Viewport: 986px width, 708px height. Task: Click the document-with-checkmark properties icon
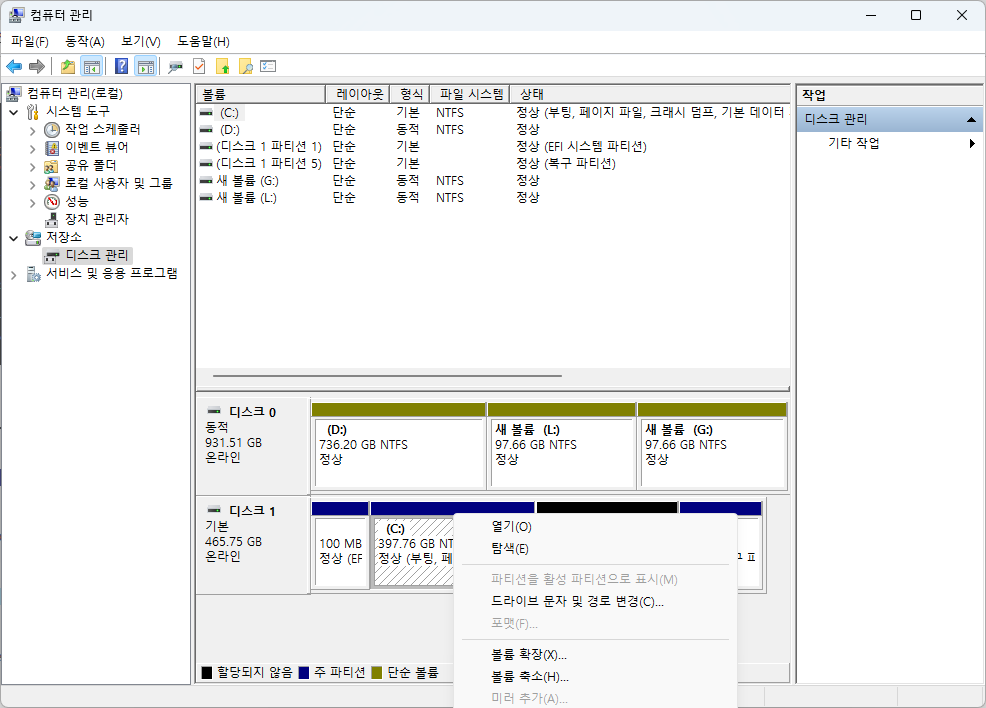pos(199,66)
